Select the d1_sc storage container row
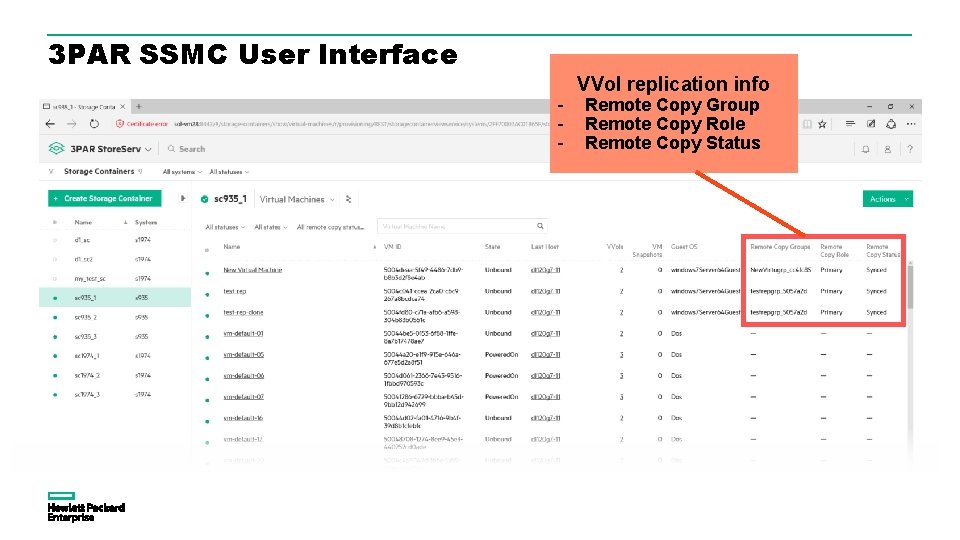 [x=115, y=240]
